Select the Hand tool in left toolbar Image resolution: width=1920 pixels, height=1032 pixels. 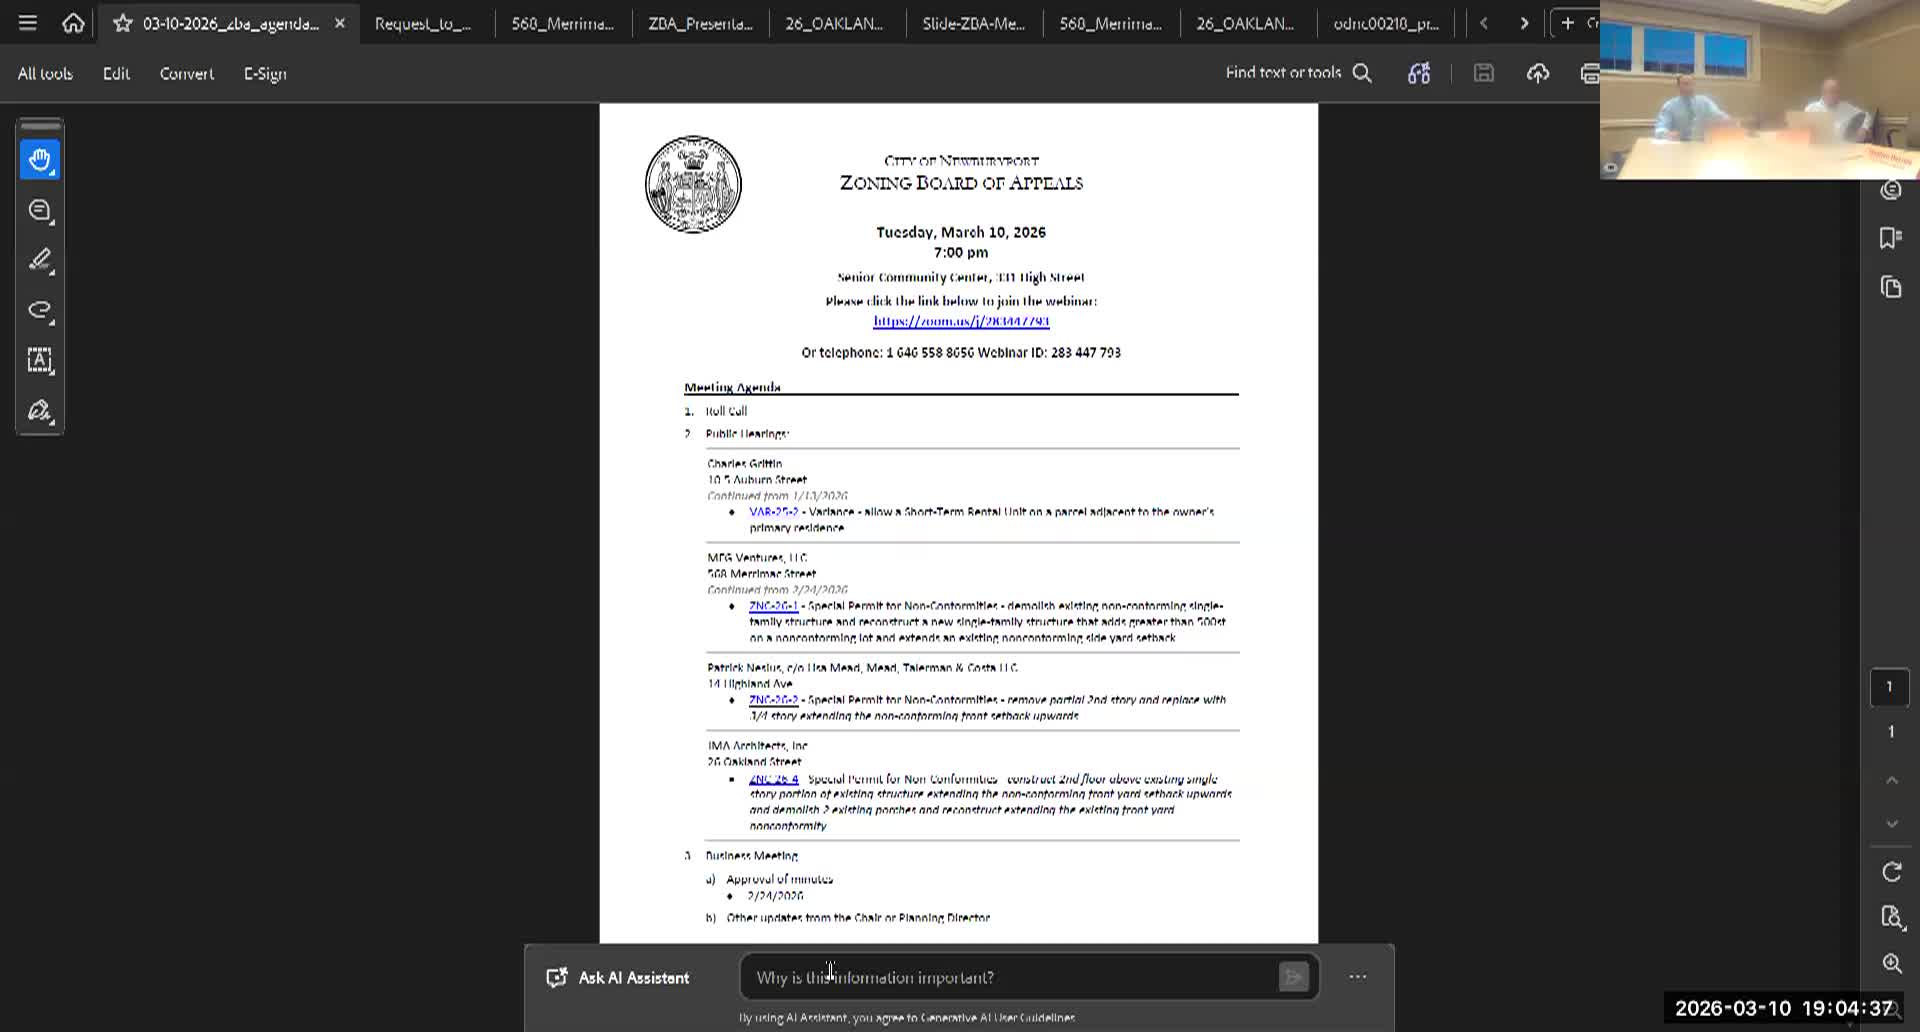point(40,158)
